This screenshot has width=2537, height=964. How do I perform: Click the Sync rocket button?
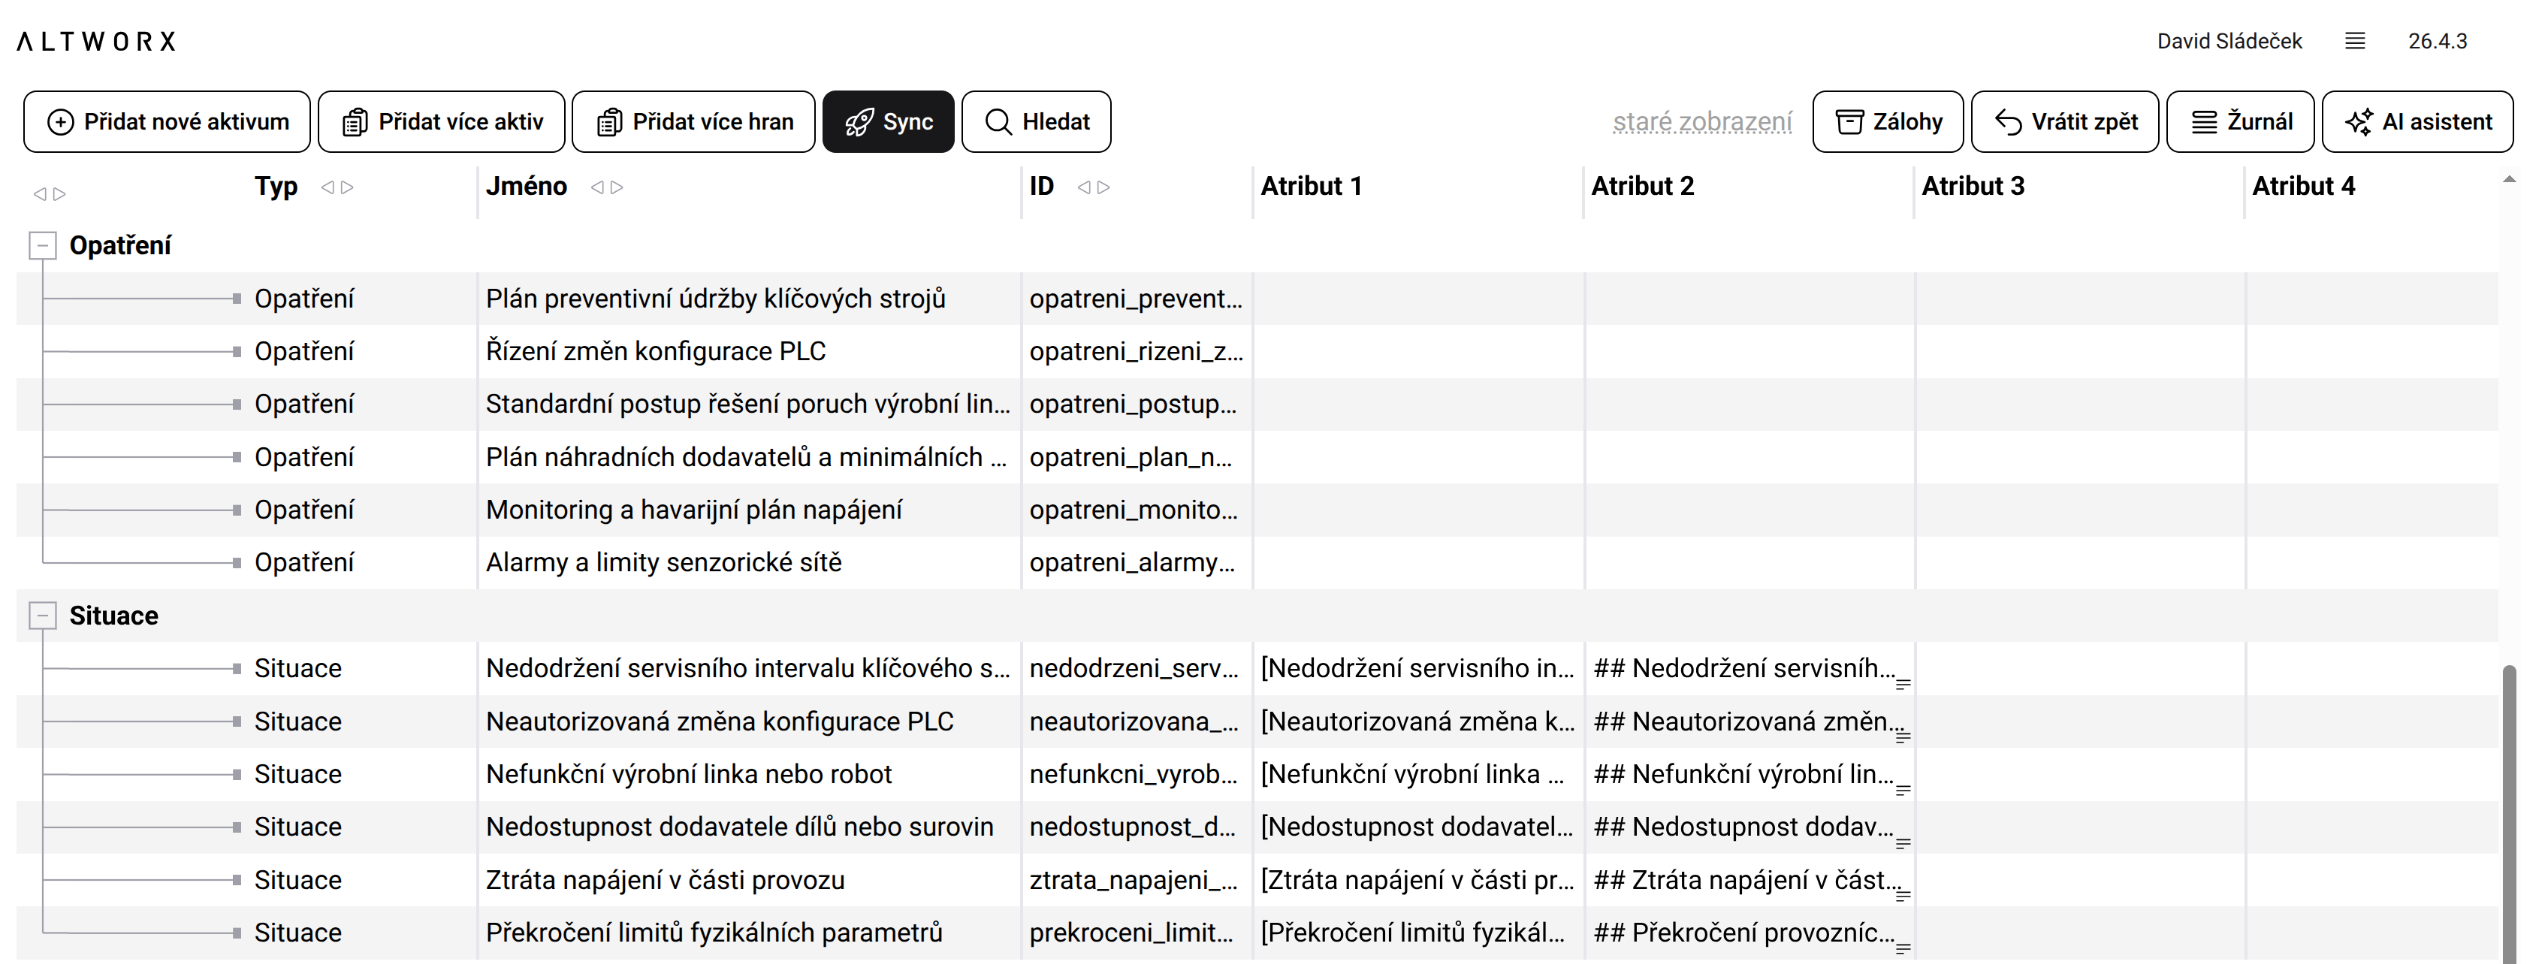click(887, 122)
